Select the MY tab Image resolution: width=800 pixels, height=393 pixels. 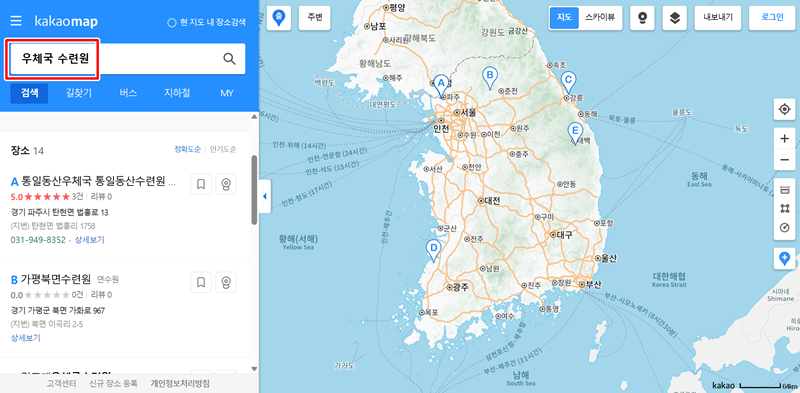227,93
